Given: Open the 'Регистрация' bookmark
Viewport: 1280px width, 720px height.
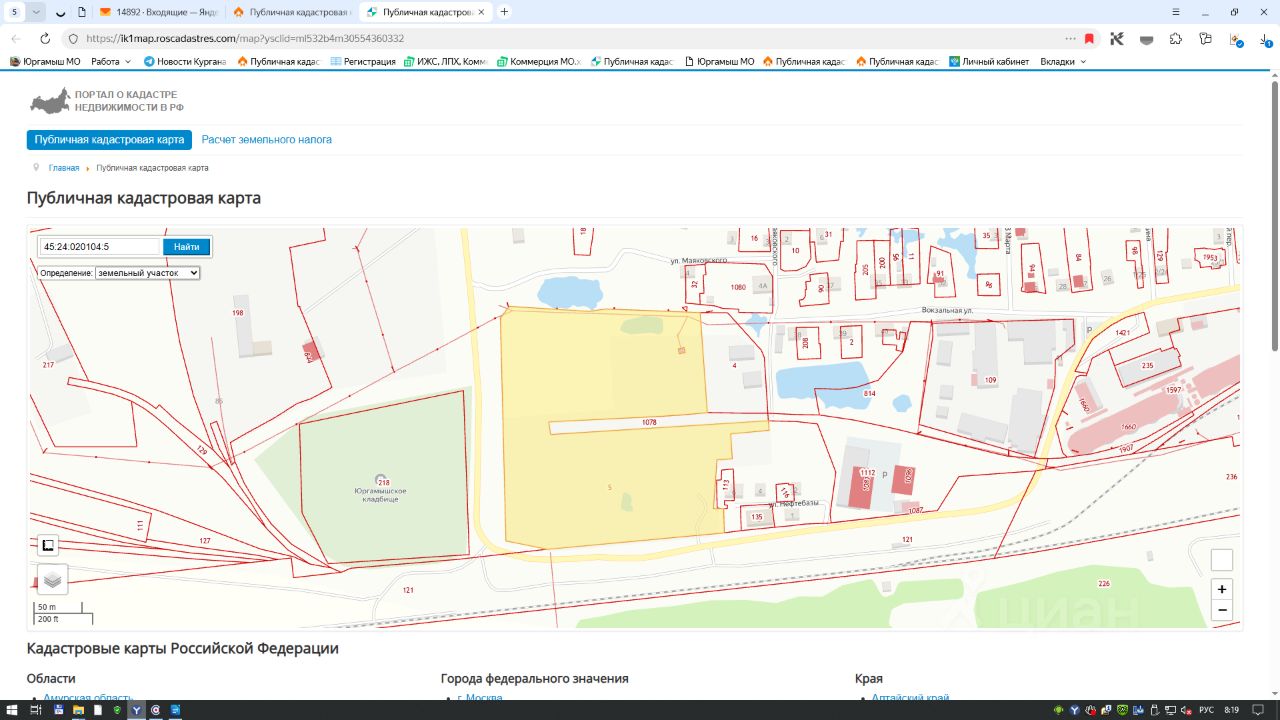Looking at the screenshot, I should [x=363, y=62].
